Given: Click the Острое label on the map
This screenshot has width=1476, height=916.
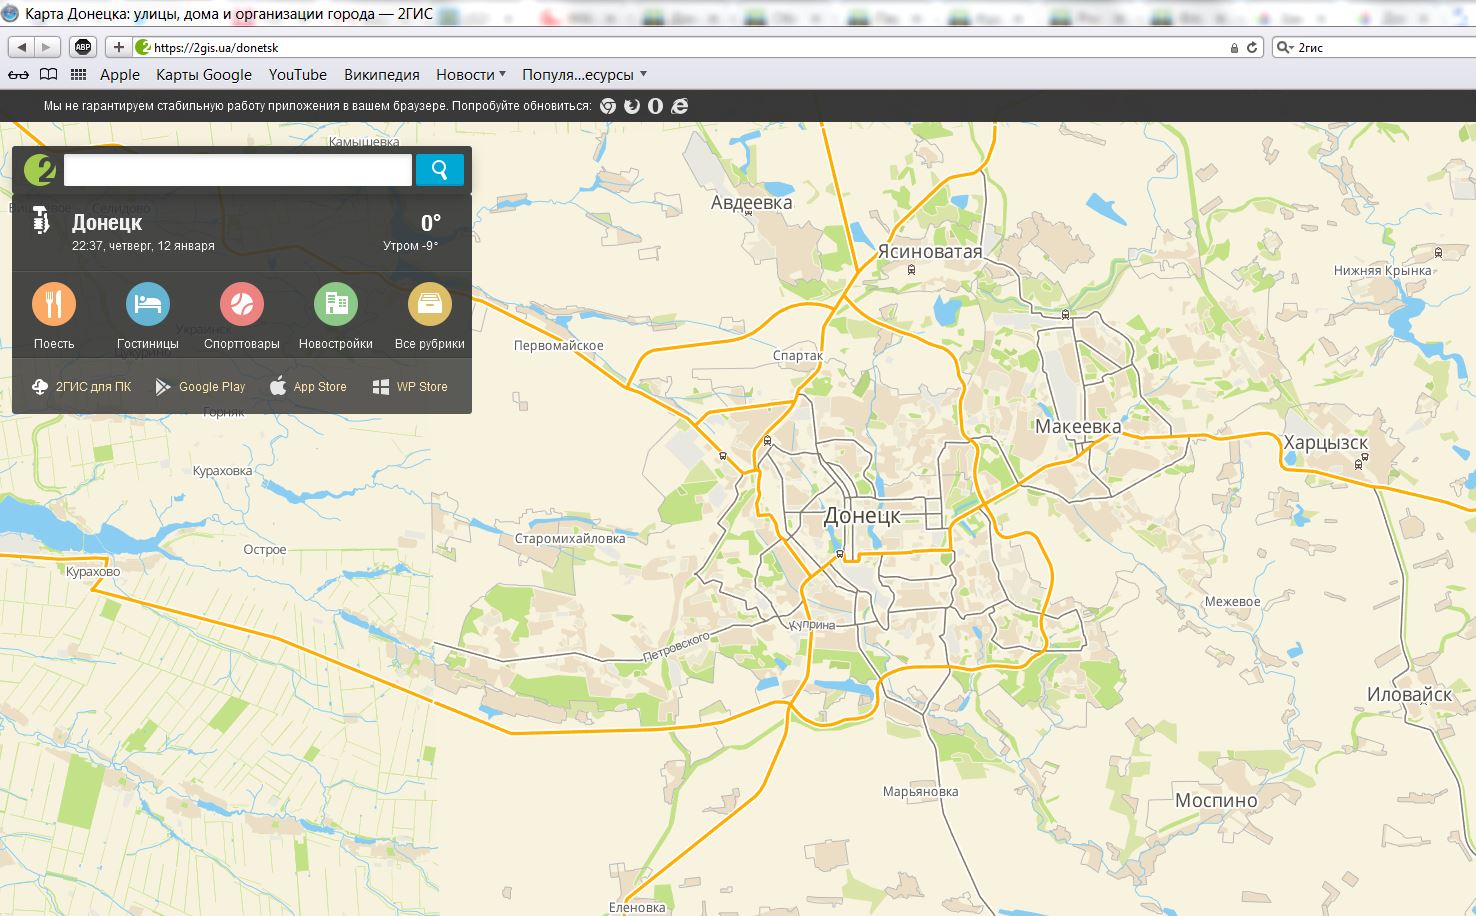Looking at the screenshot, I should [x=265, y=550].
